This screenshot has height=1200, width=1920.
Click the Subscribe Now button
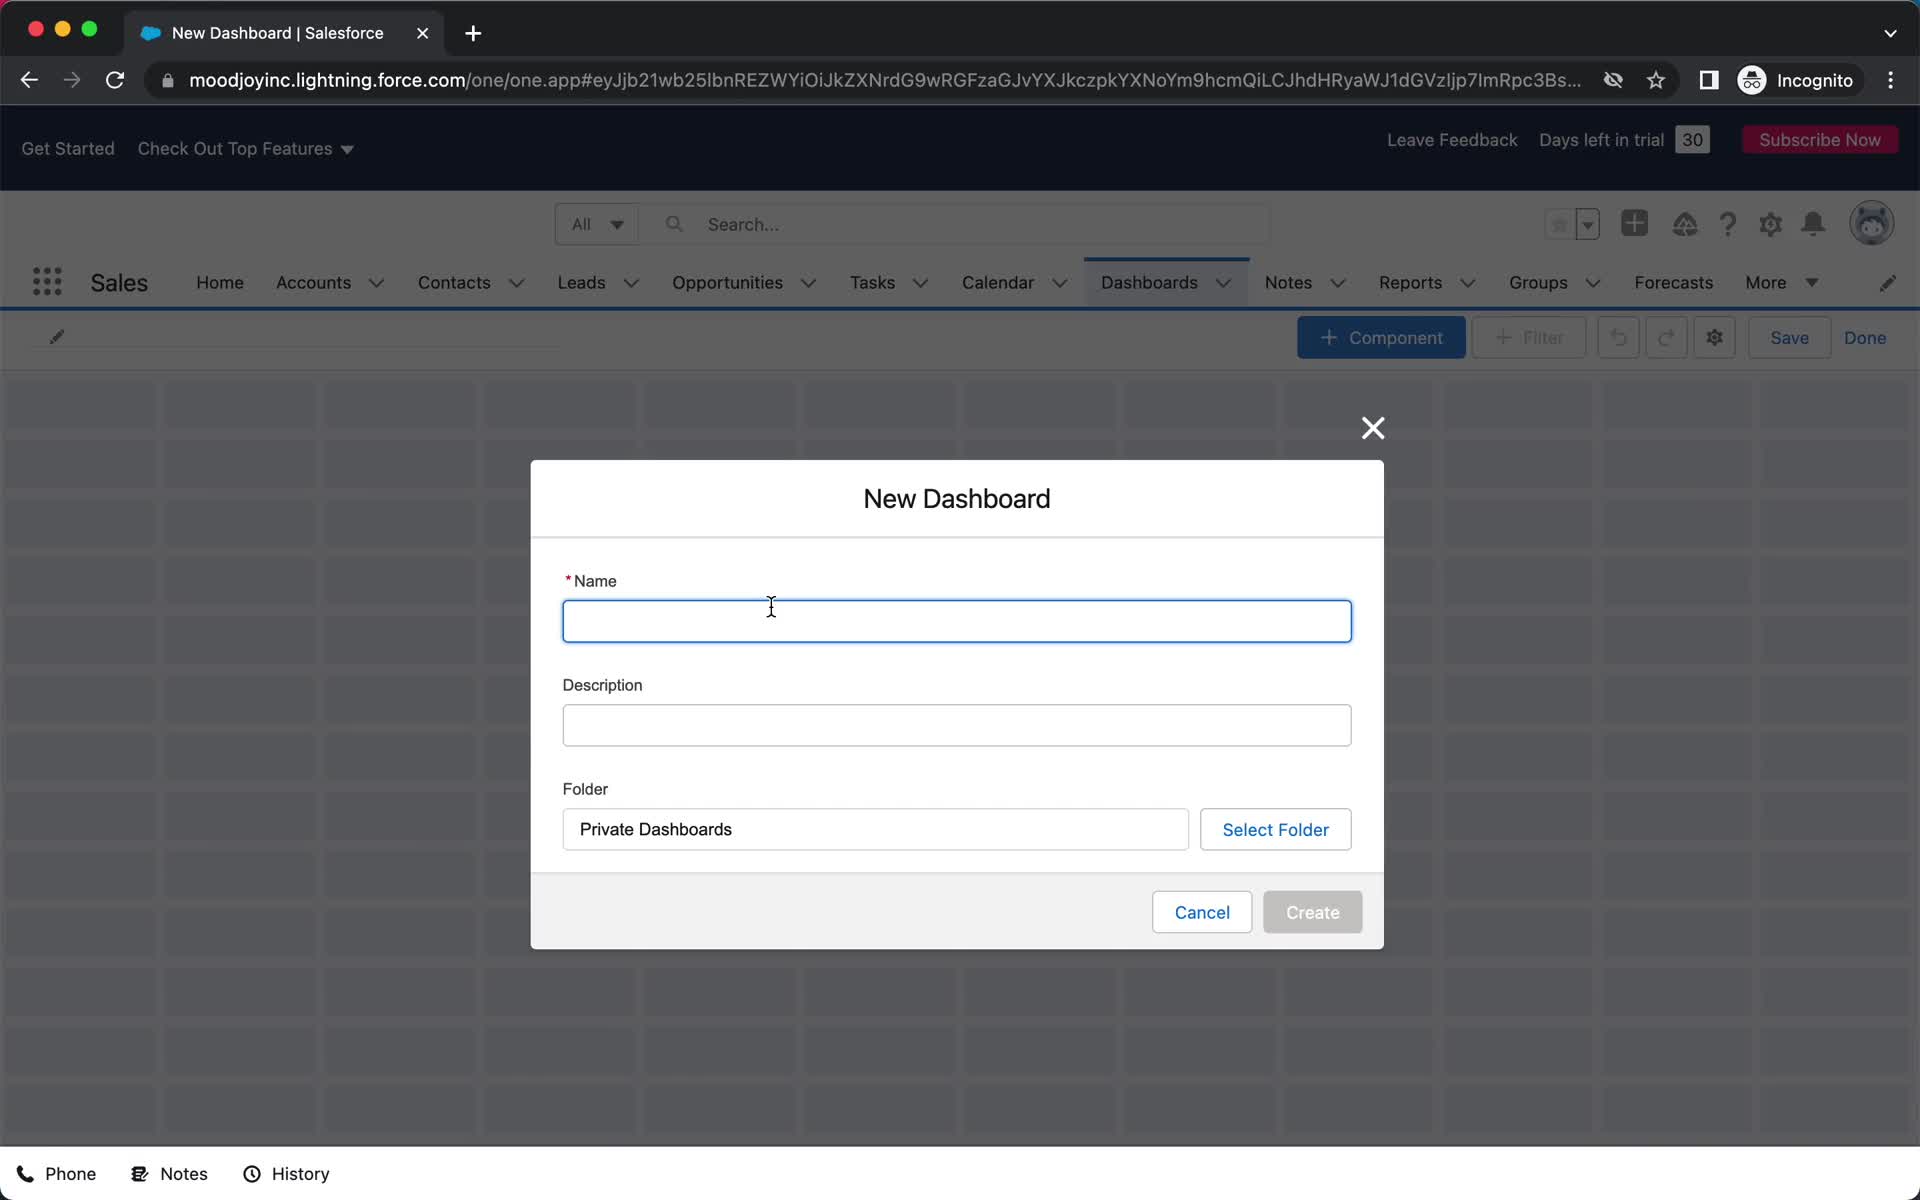tap(1819, 138)
